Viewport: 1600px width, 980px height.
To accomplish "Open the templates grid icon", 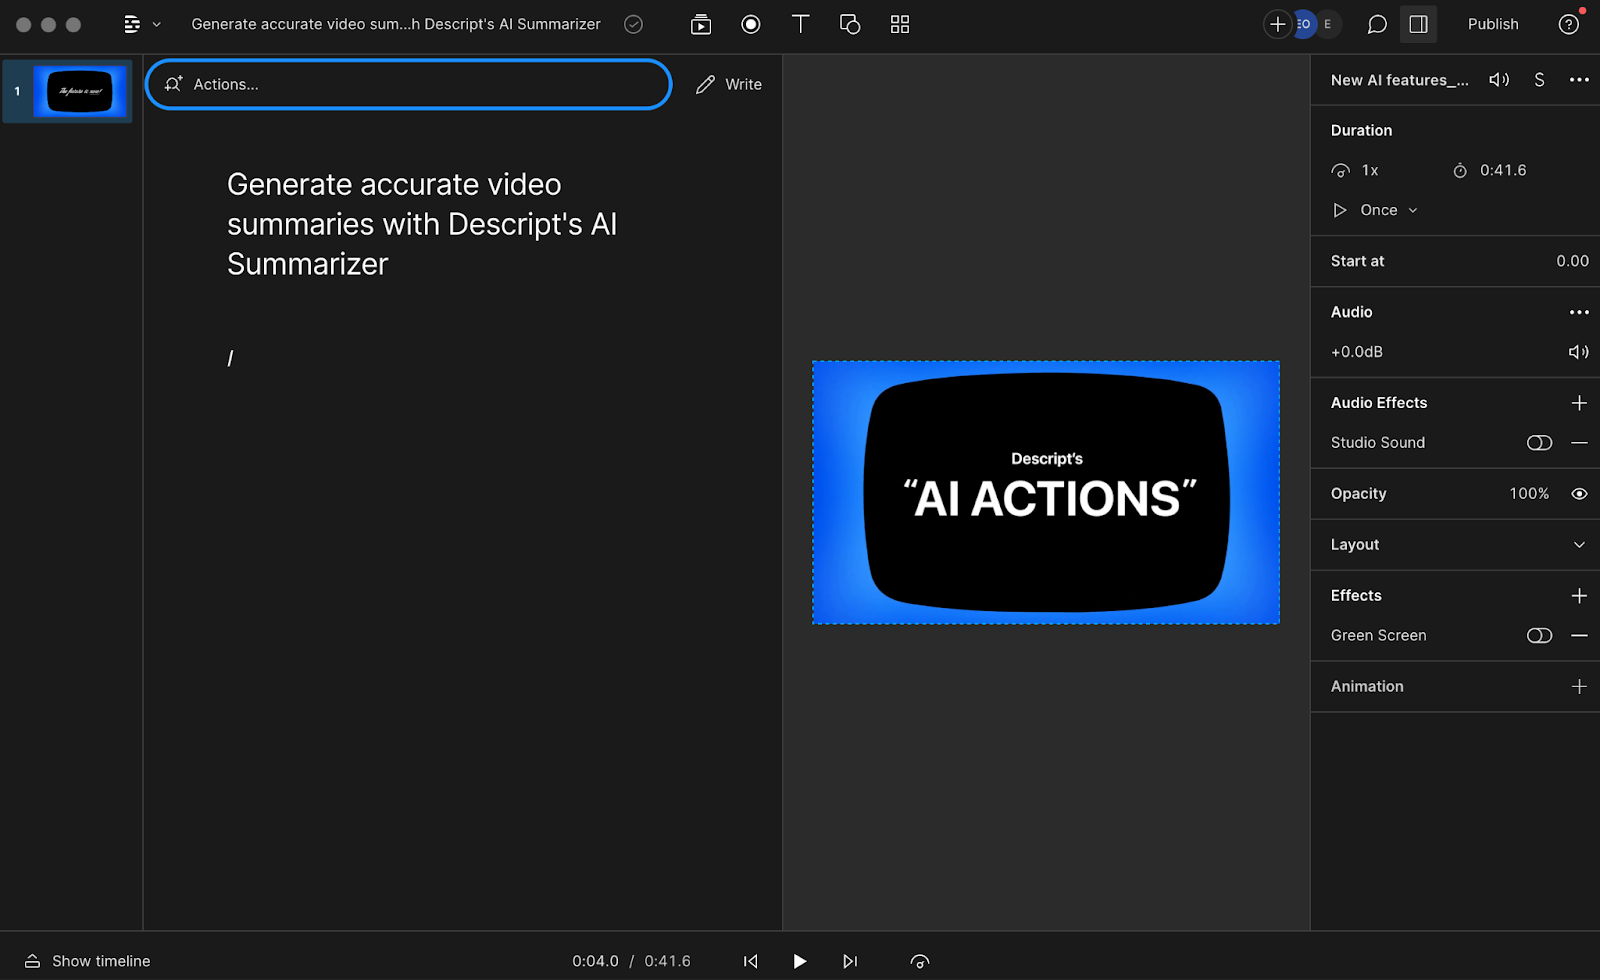I will [x=900, y=24].
